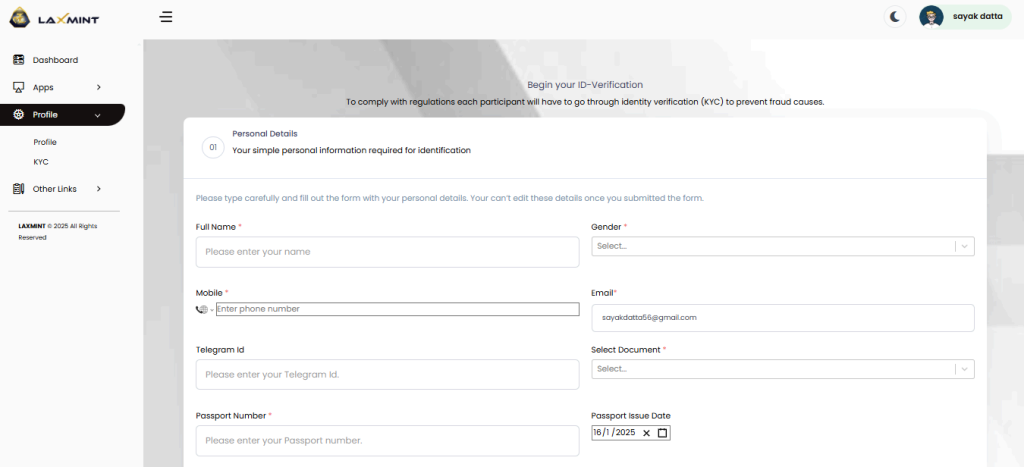Toggle the hamburger sidebar menu icon

166,17
